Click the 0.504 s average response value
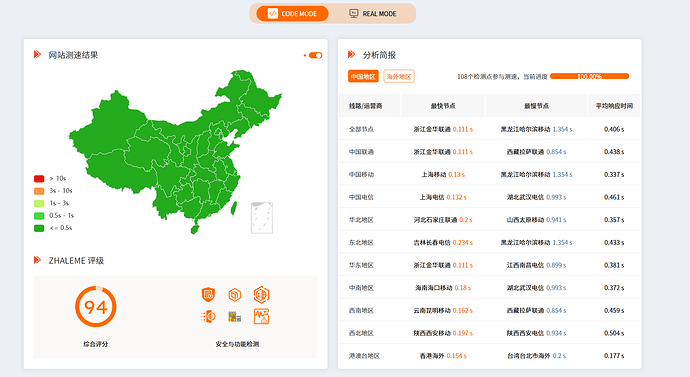Viewport: 690px width, 377px height. point(614,333)
